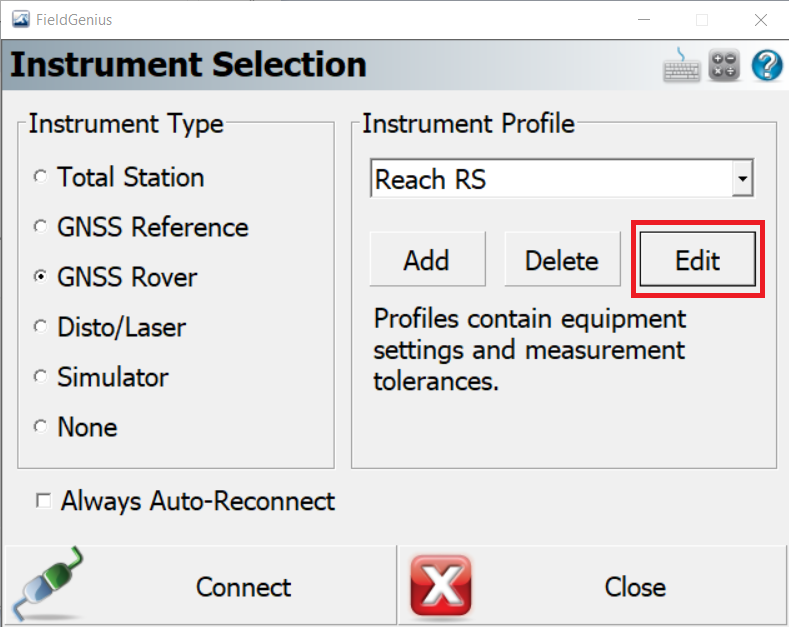This screenshot has width=789, height=627.
Task: Click the red X close icon
Action: click(x=441, y=586)
